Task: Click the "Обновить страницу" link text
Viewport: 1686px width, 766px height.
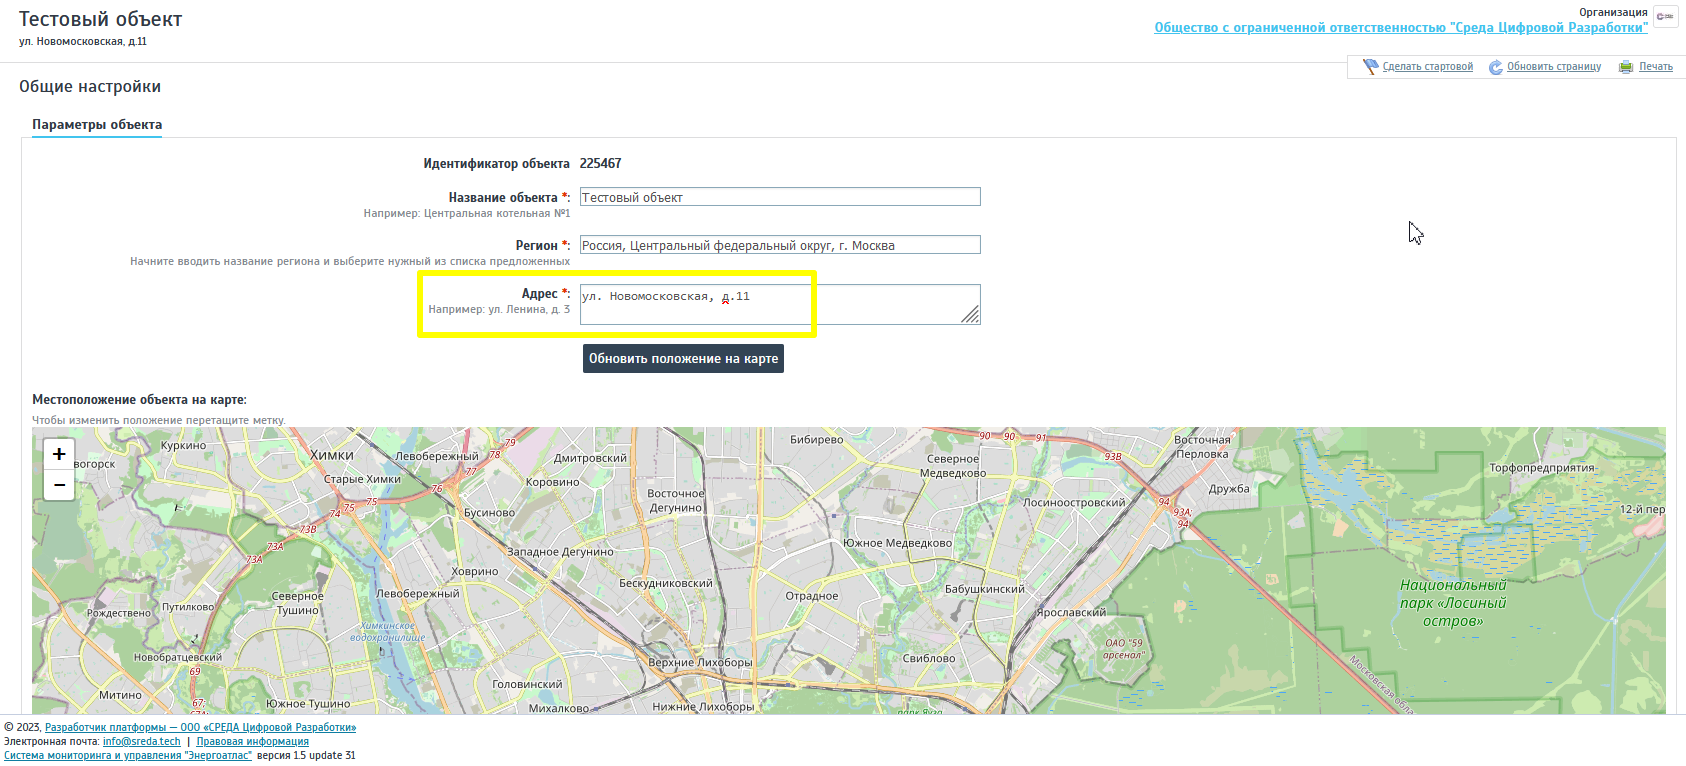Action: (x=1553, y=67)
